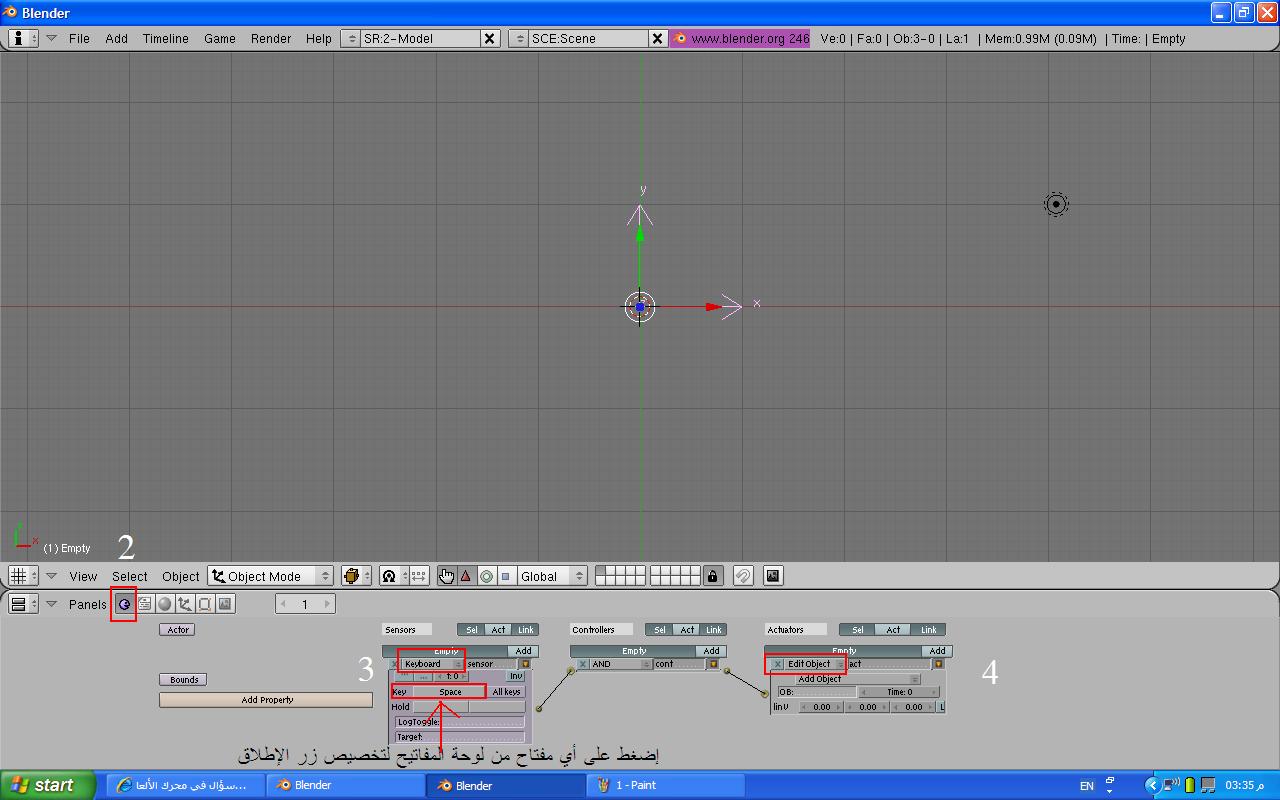
Task: Click Add in the Sensors column
Action: [523, 651]
